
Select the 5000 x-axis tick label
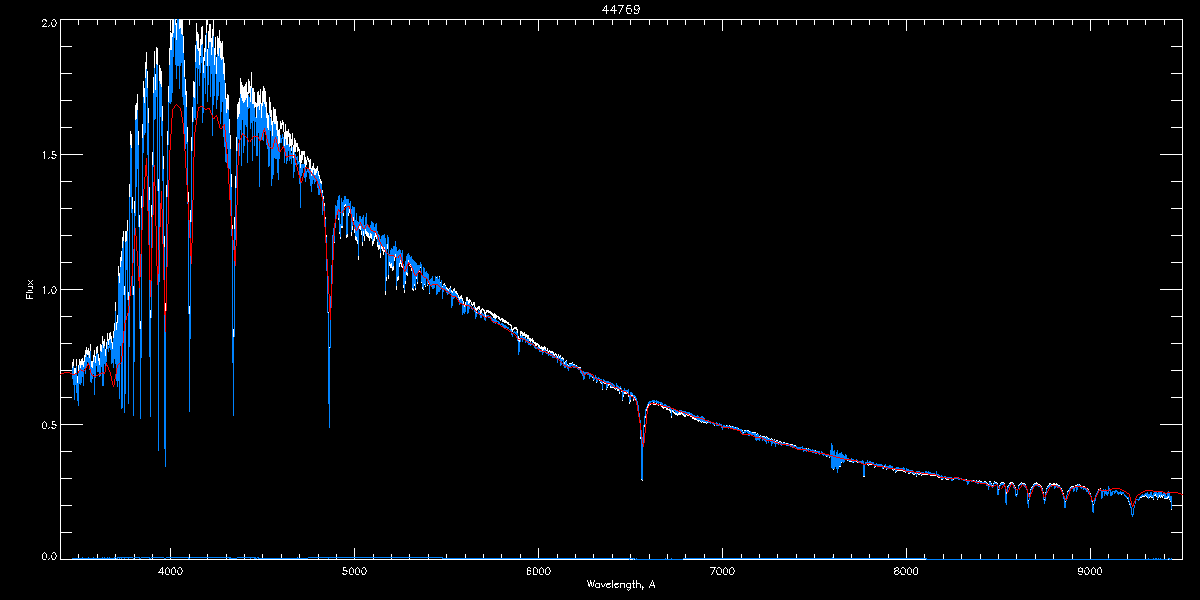[x=354, y=571]
